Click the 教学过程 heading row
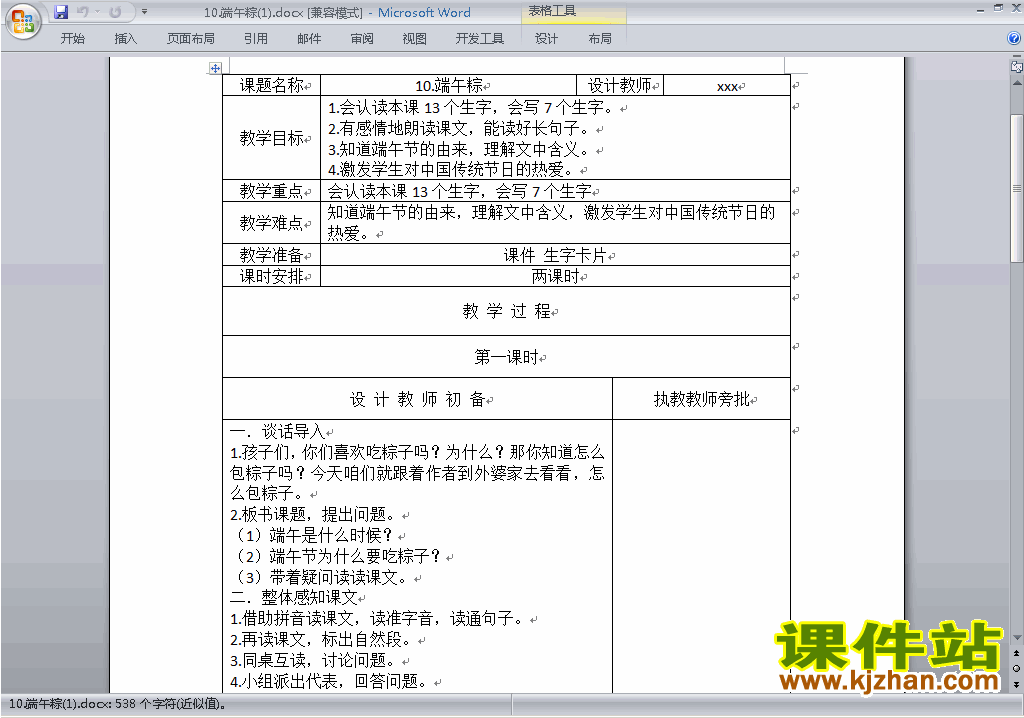This screenshot has height=718, width=1024. point(506,311)
